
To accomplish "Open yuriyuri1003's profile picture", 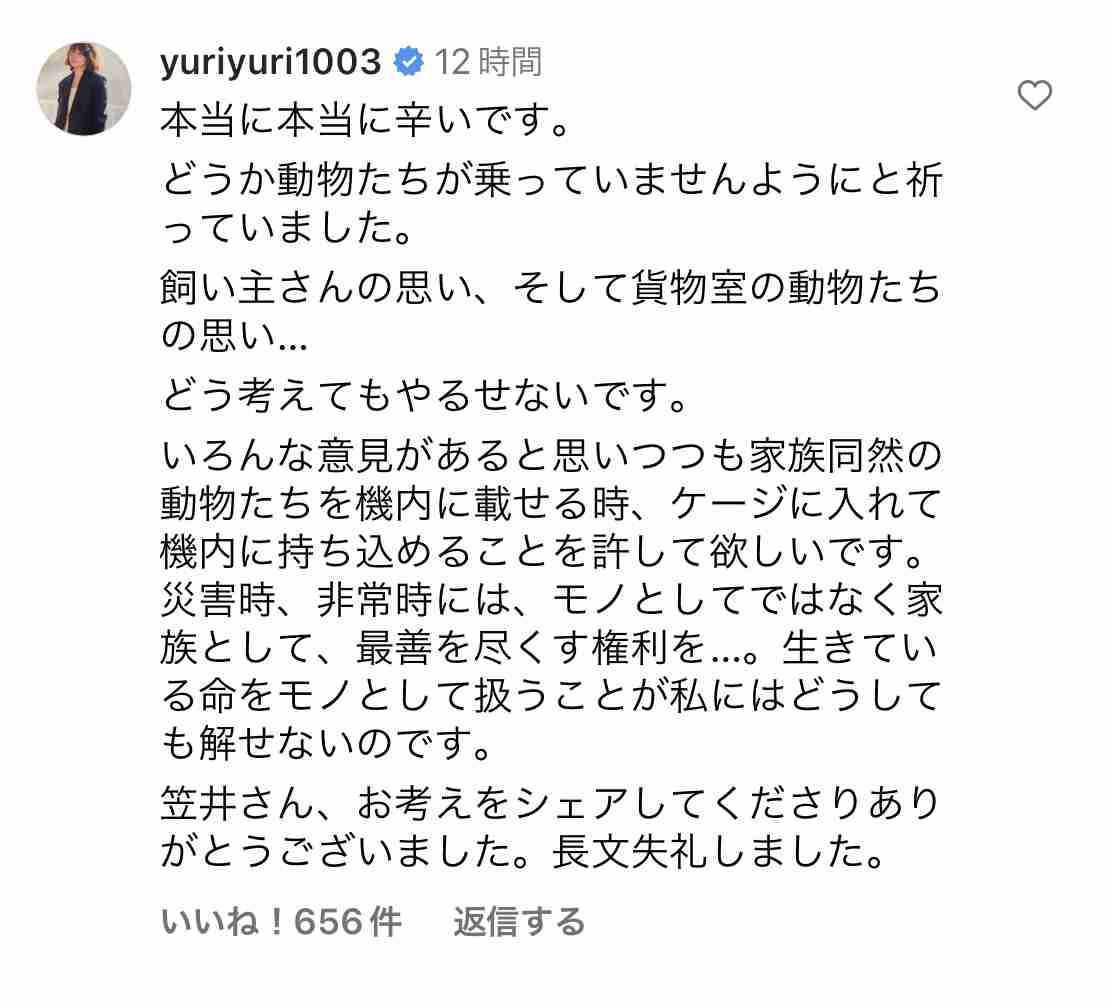I will click(84, 89).
